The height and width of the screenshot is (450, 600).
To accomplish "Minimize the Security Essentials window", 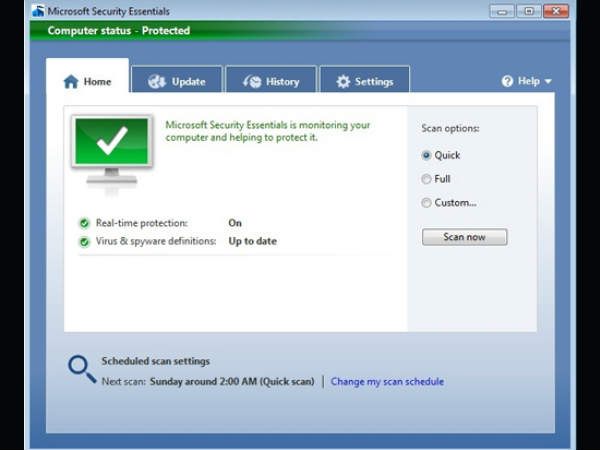I will 502,11.
